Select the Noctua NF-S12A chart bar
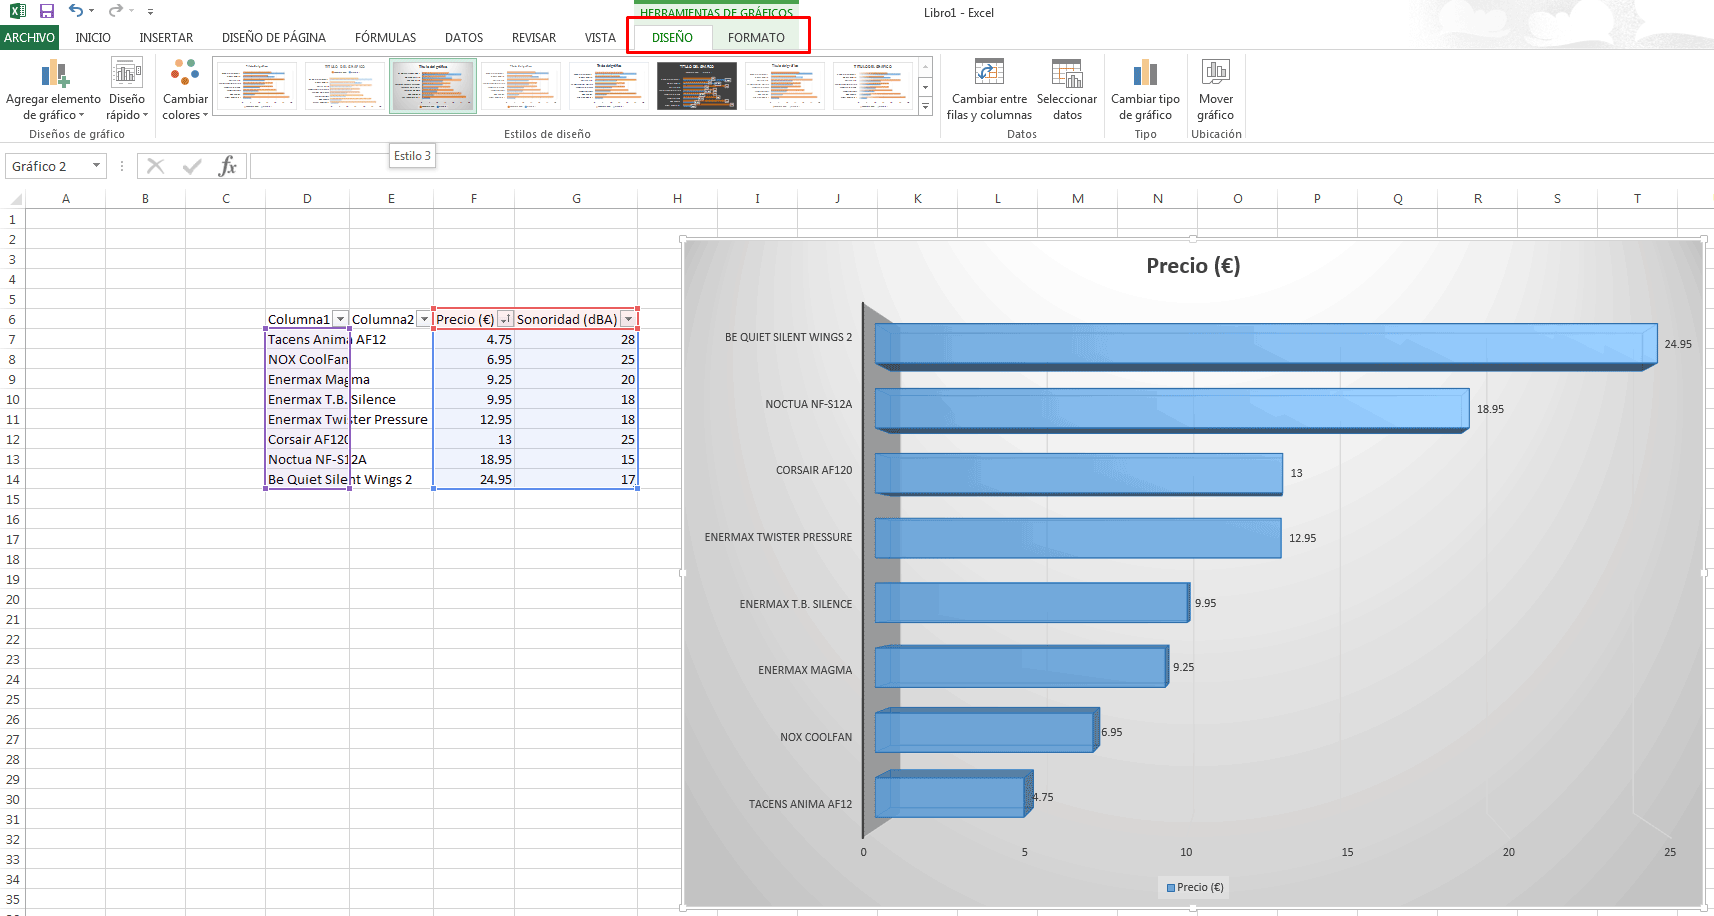The image size is (1714, 916). (x=1171, y=411)
